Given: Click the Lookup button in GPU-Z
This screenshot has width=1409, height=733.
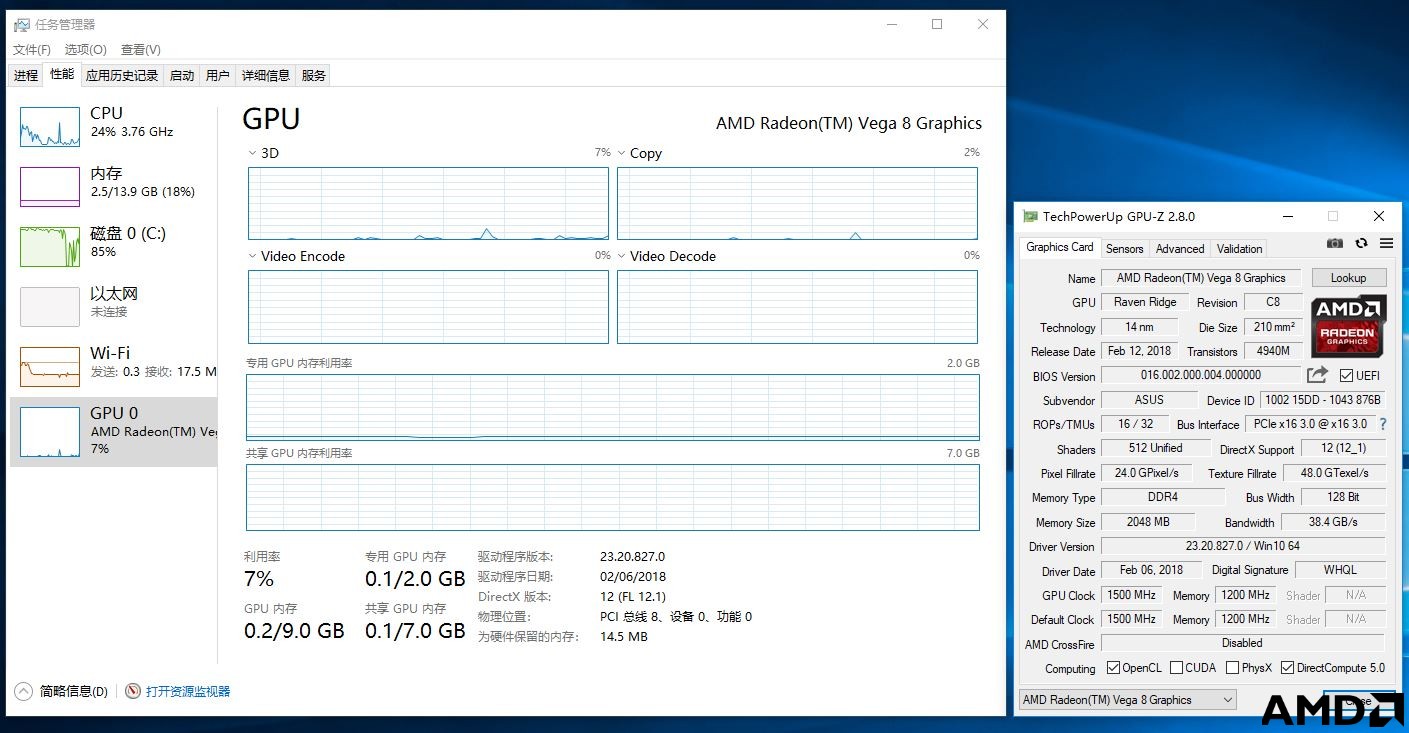Looking at the screenshot, I should point(1348,278).
